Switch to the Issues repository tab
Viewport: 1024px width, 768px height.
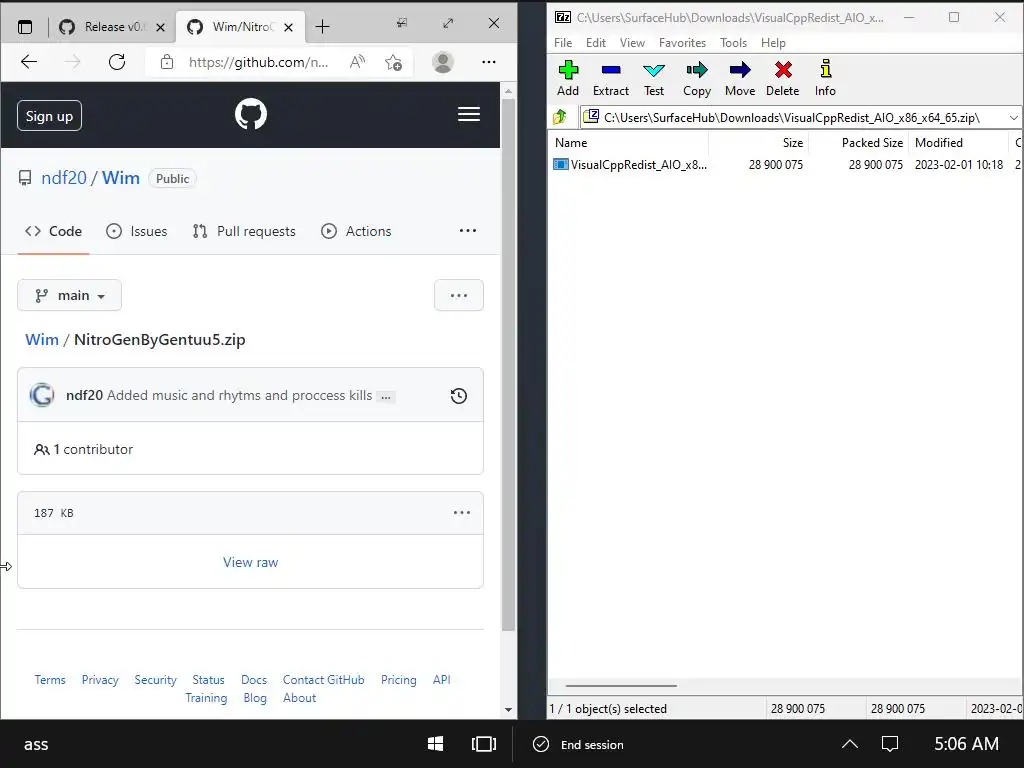[136, 231]
